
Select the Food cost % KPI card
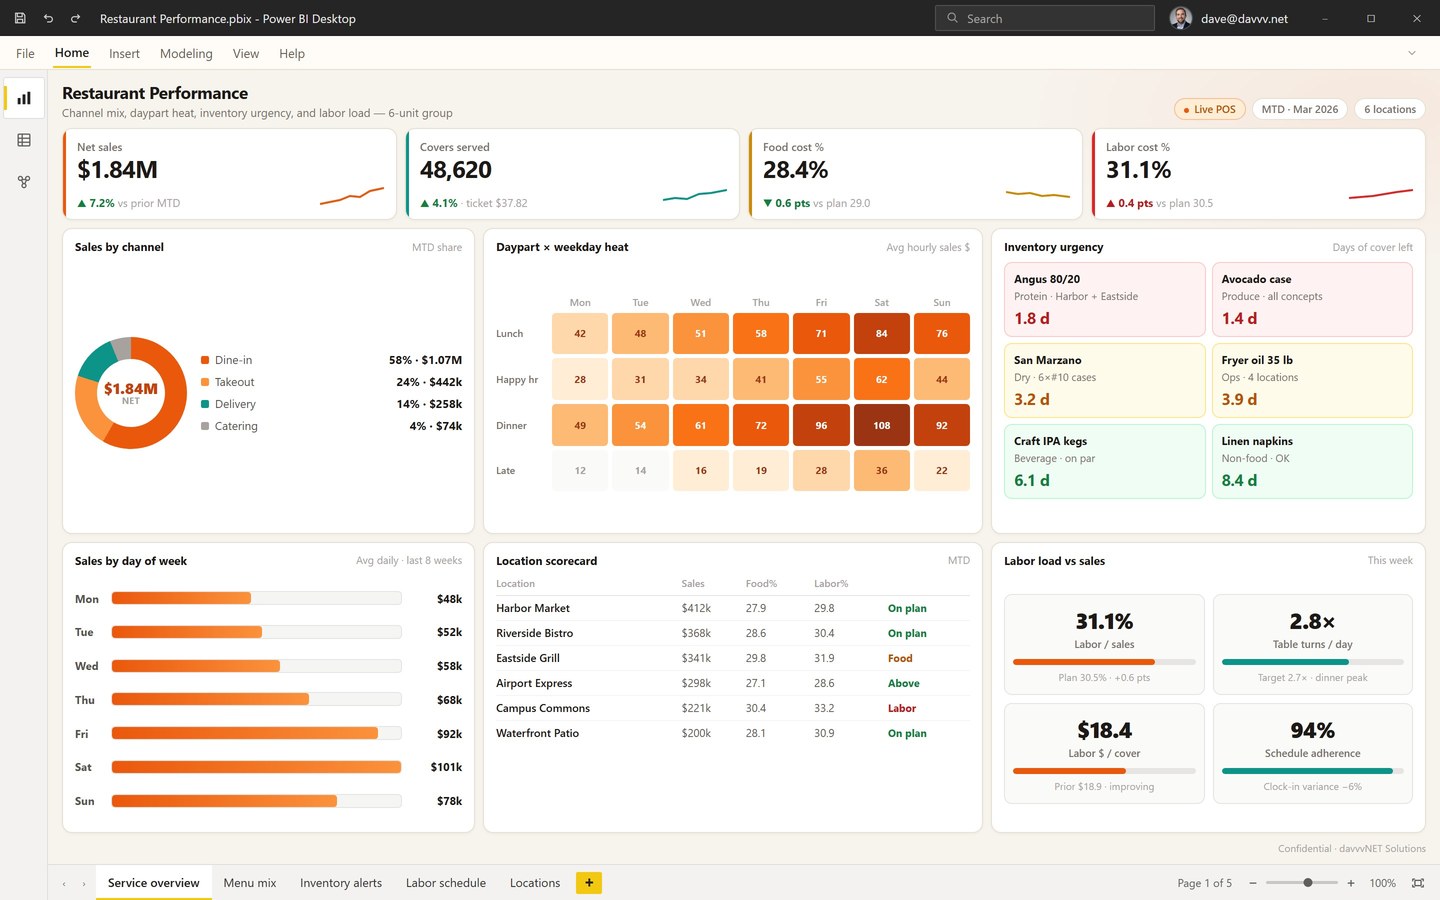915,174
